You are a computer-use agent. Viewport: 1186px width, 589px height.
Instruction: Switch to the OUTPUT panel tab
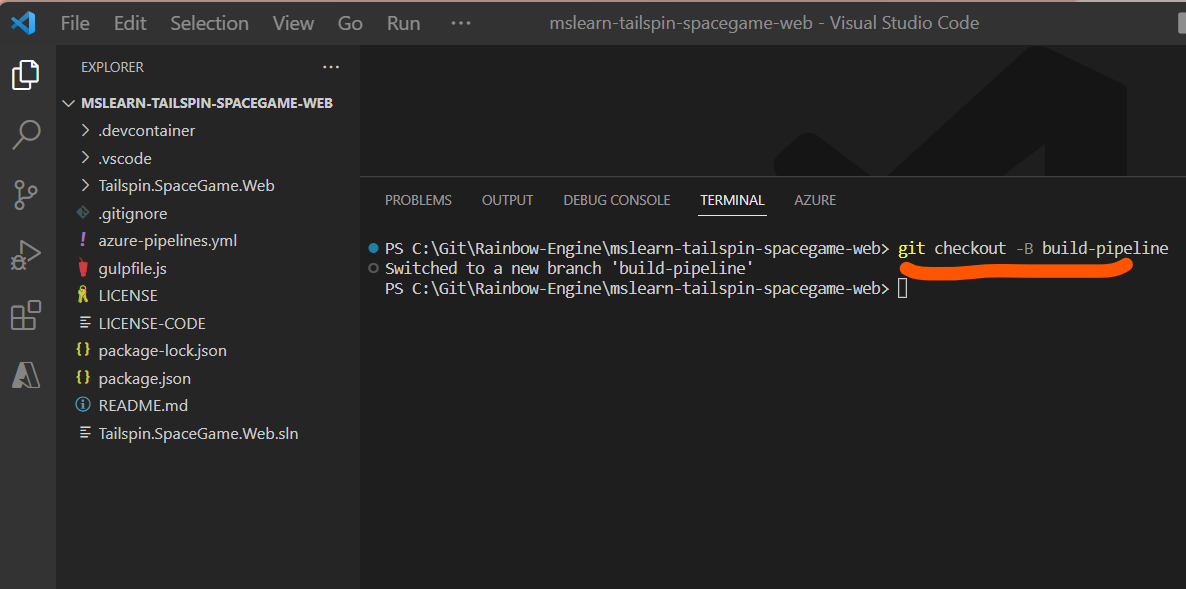[x=508, y=200]
